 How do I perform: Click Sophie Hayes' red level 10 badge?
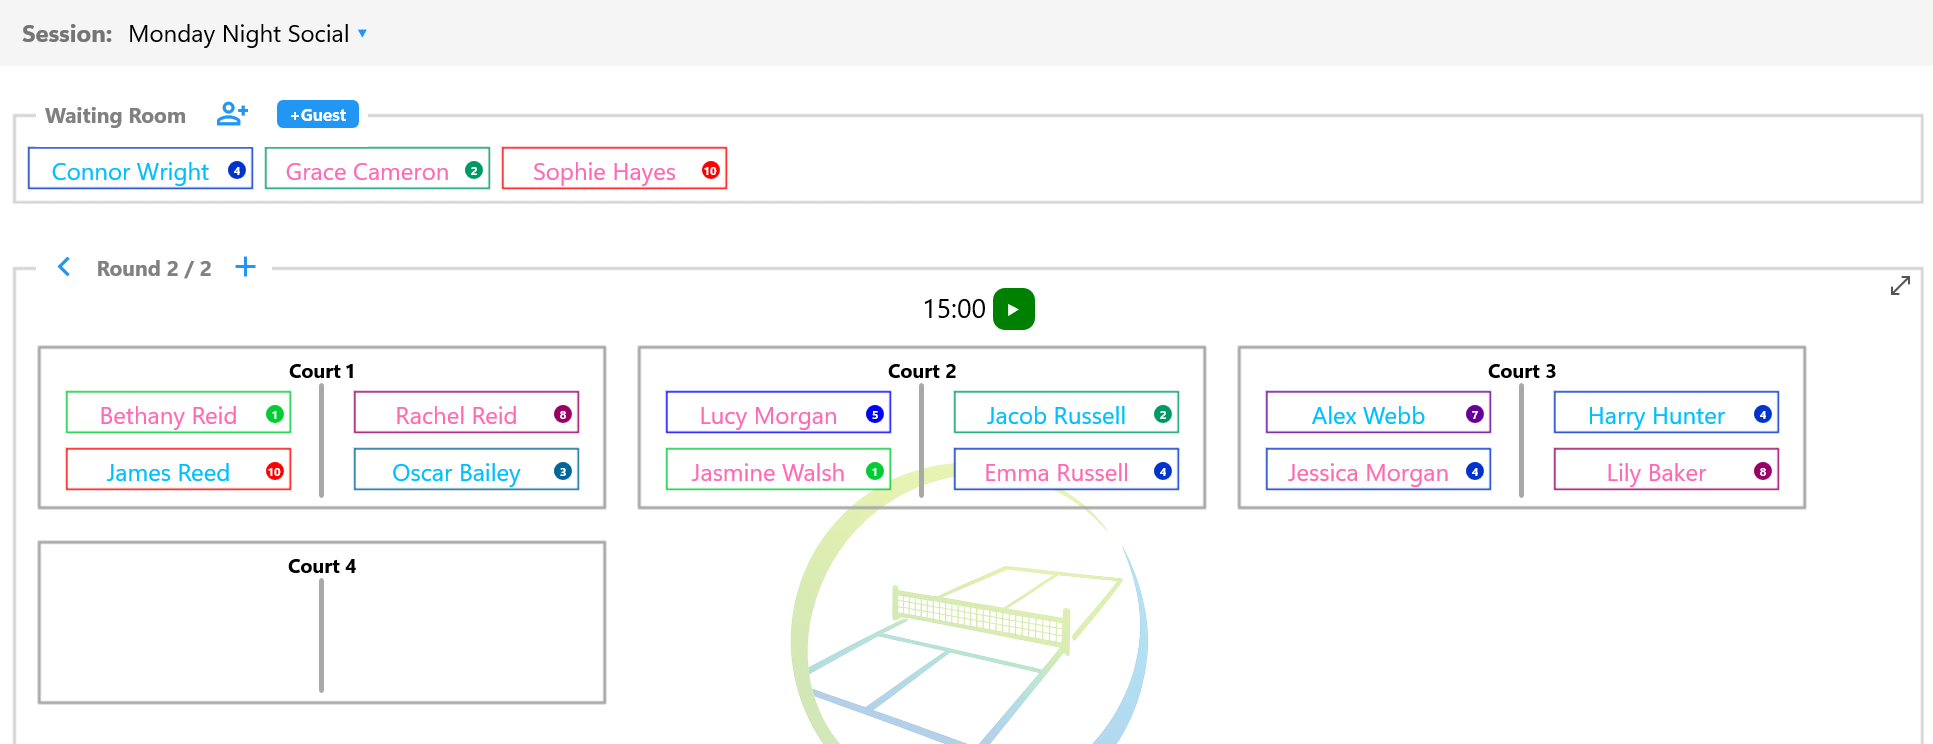pos(710,170)
